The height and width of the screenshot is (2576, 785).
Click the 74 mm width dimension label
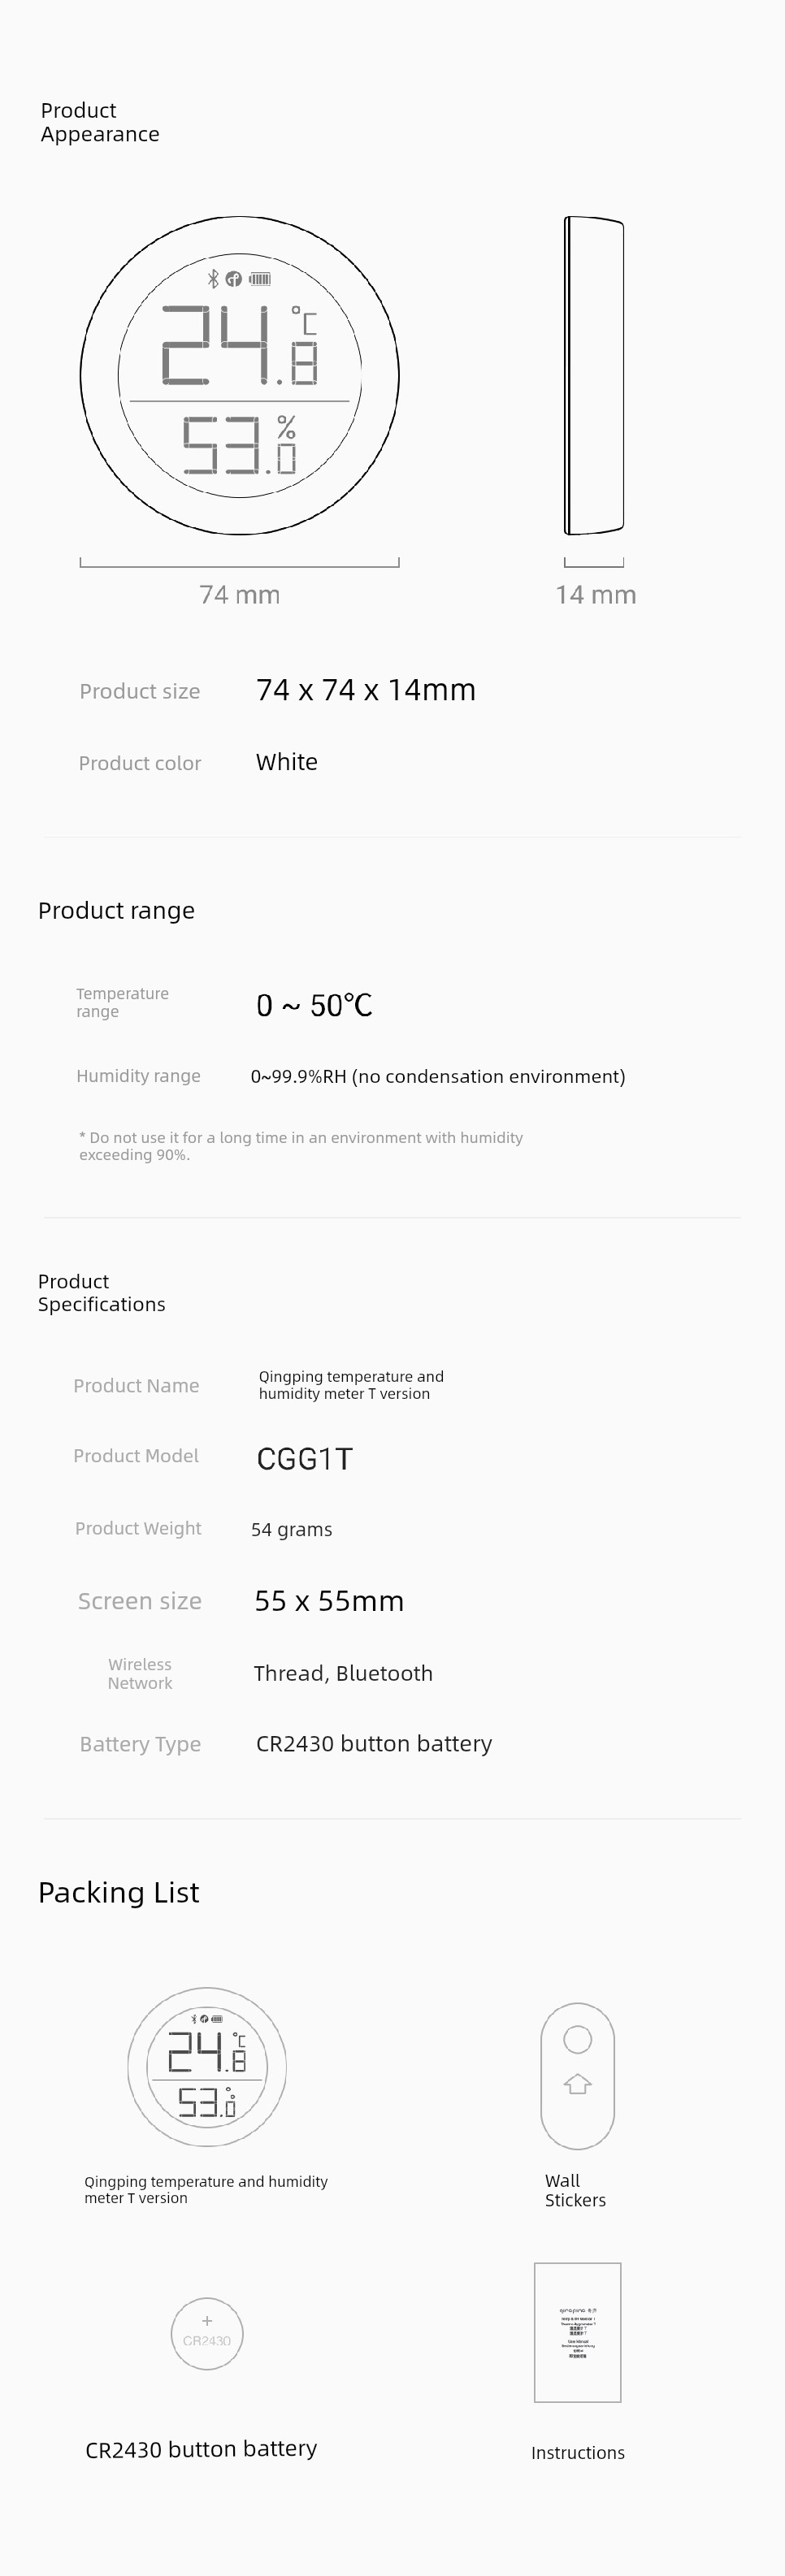pyautogui.click(x=240, y=595)
